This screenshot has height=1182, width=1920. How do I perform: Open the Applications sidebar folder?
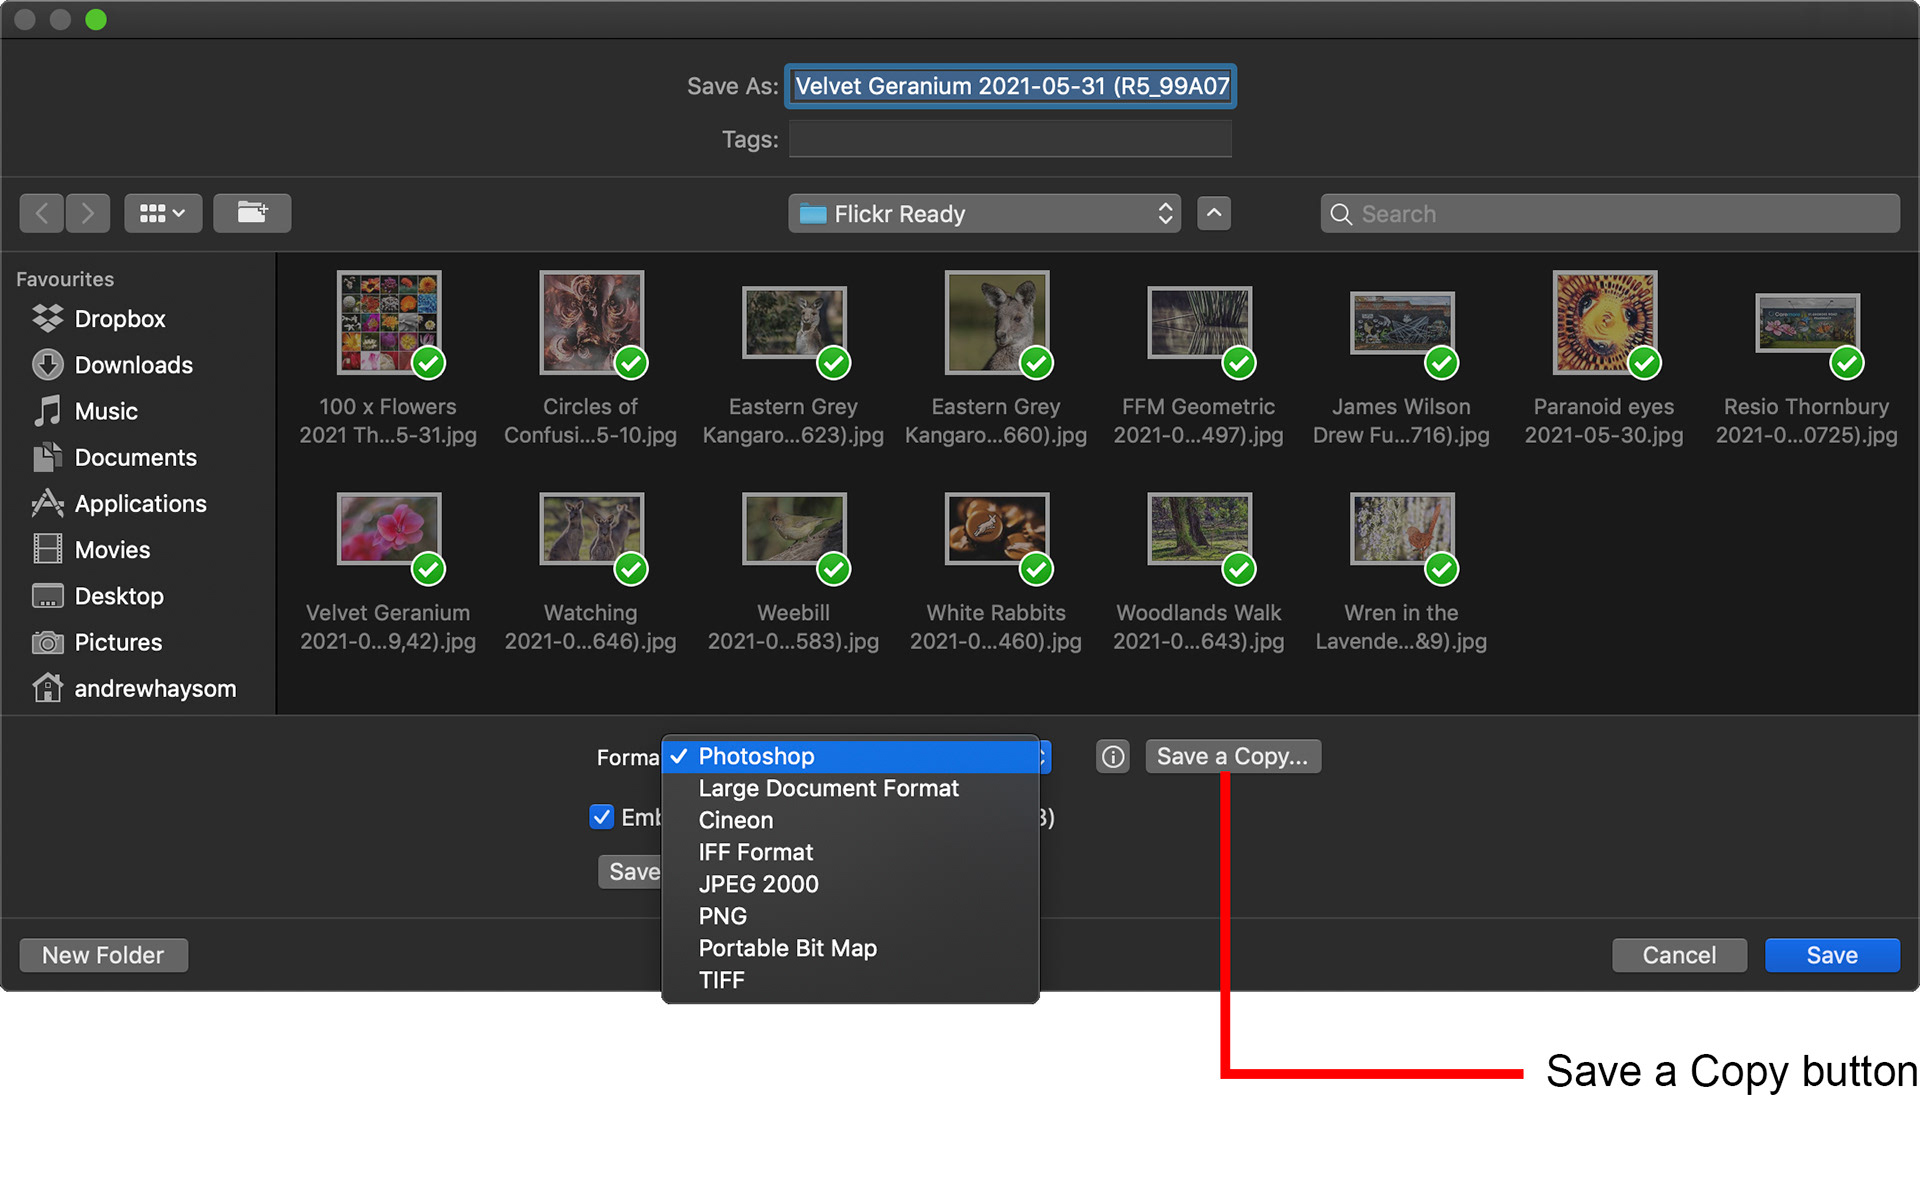tap(140, 504)
